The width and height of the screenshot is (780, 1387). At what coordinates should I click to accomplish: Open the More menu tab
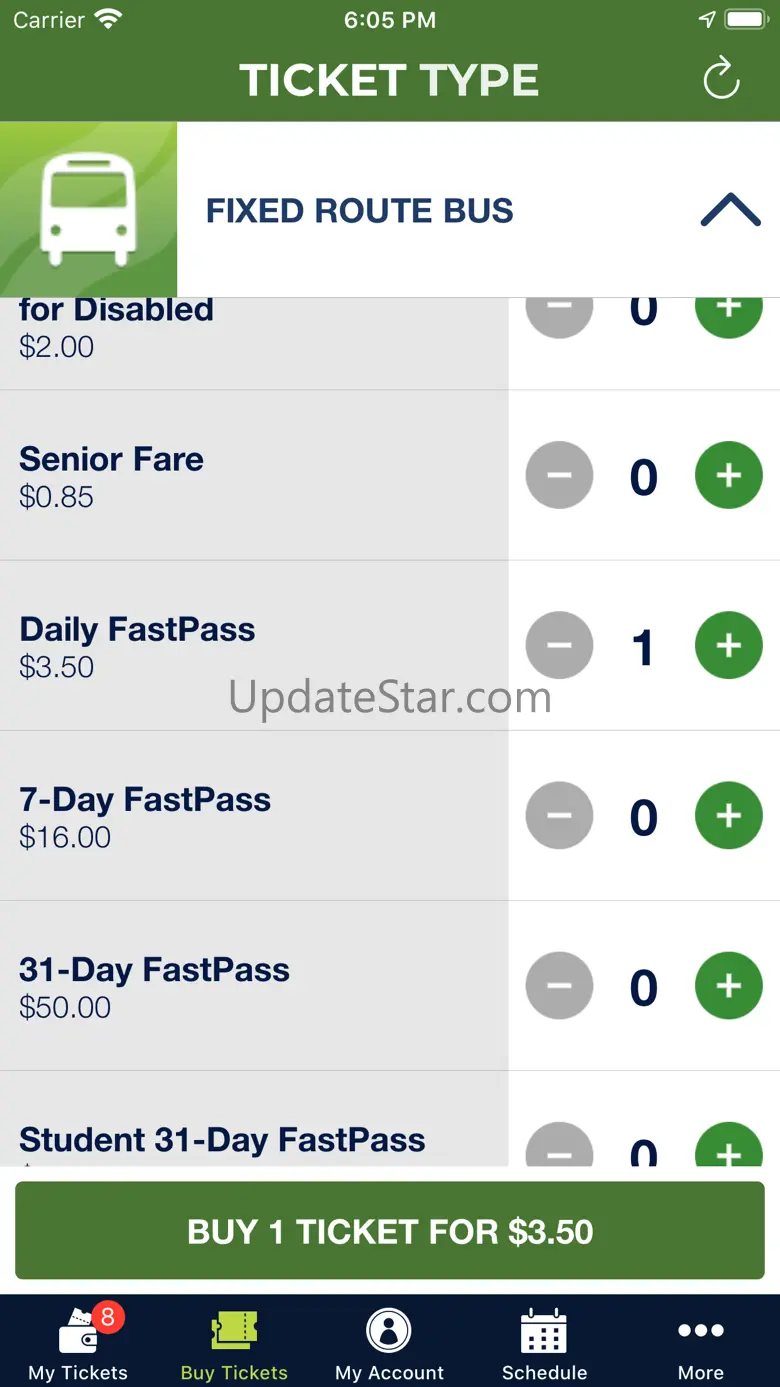(x=700, y=1343)
